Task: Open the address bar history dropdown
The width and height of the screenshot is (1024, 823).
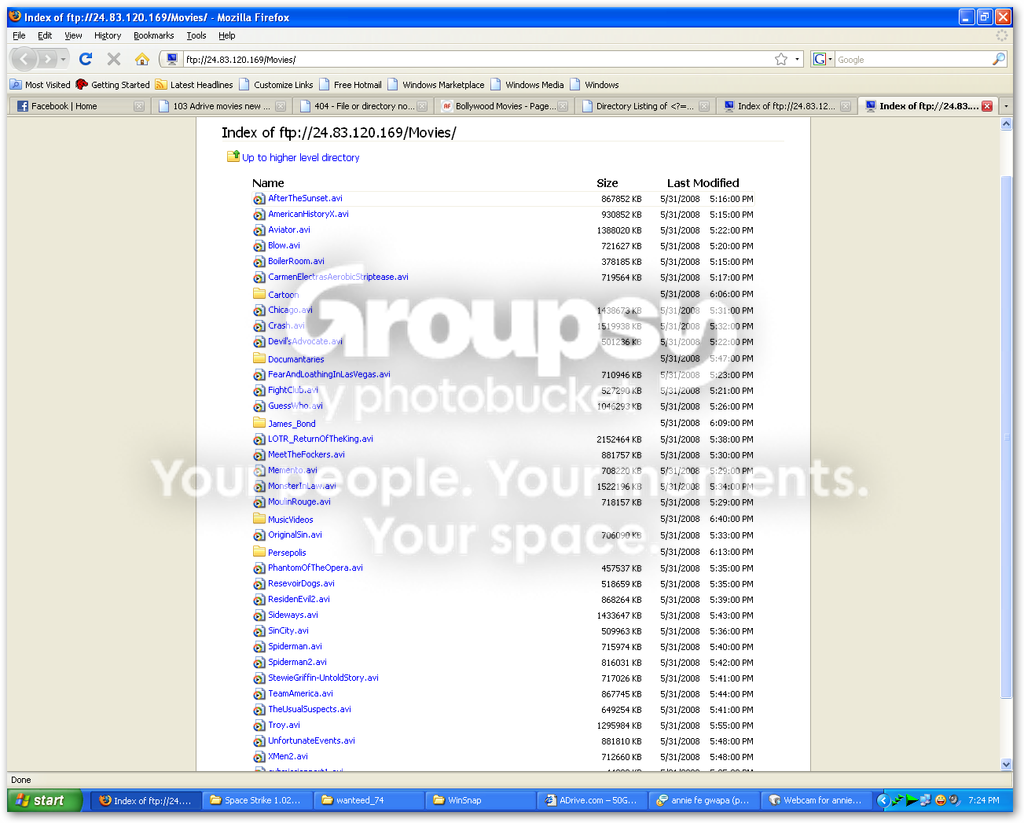Action: pos(797,59)
